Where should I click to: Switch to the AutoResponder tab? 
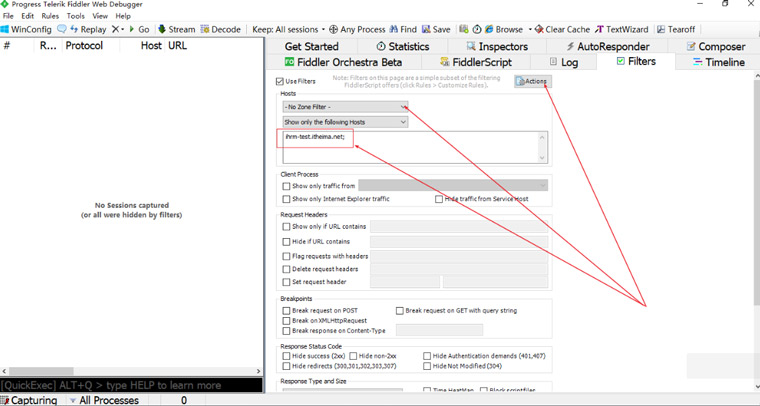point(607,47)
